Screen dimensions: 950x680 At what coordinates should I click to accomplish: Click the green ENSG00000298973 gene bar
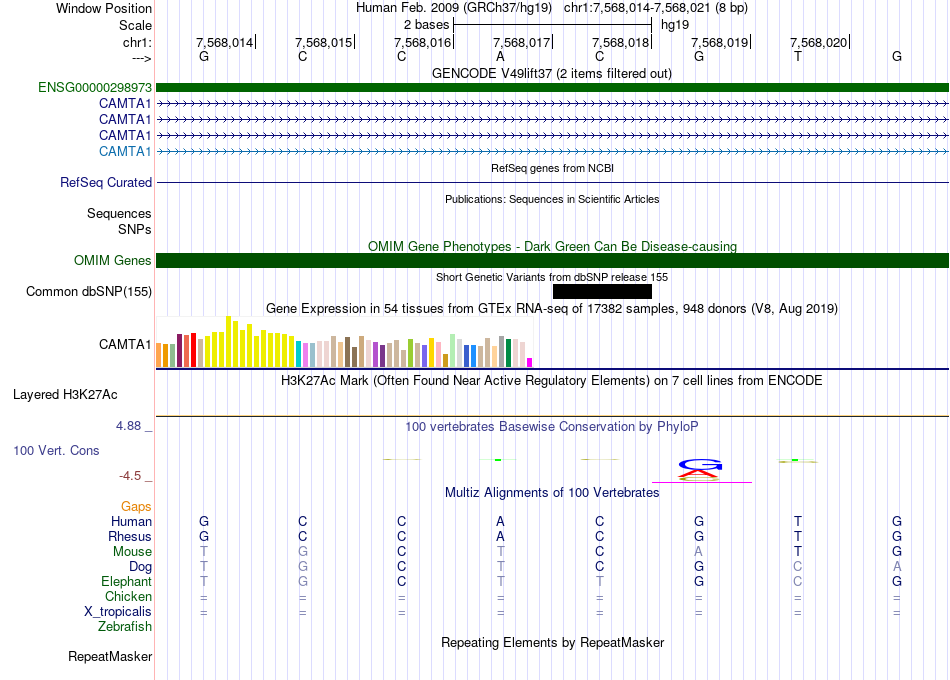pos(552,87)
